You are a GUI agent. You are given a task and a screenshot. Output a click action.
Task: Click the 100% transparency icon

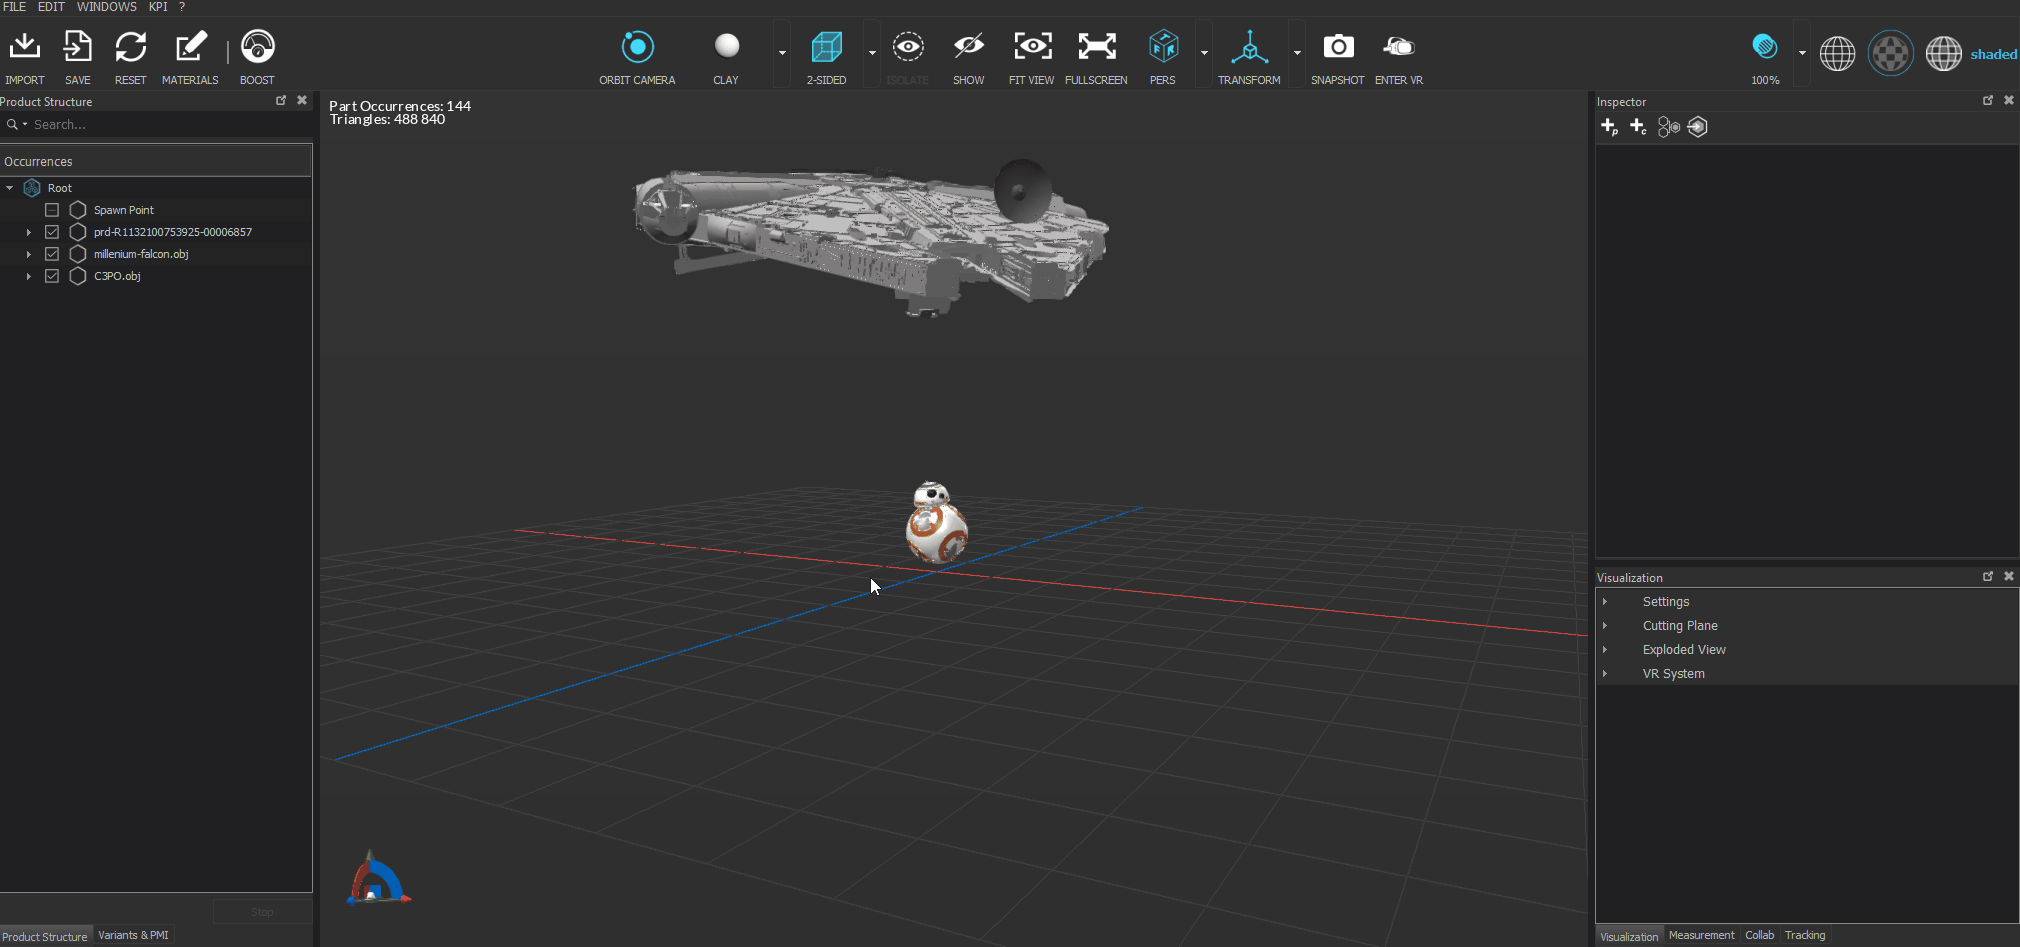(x=1765, y=46)
